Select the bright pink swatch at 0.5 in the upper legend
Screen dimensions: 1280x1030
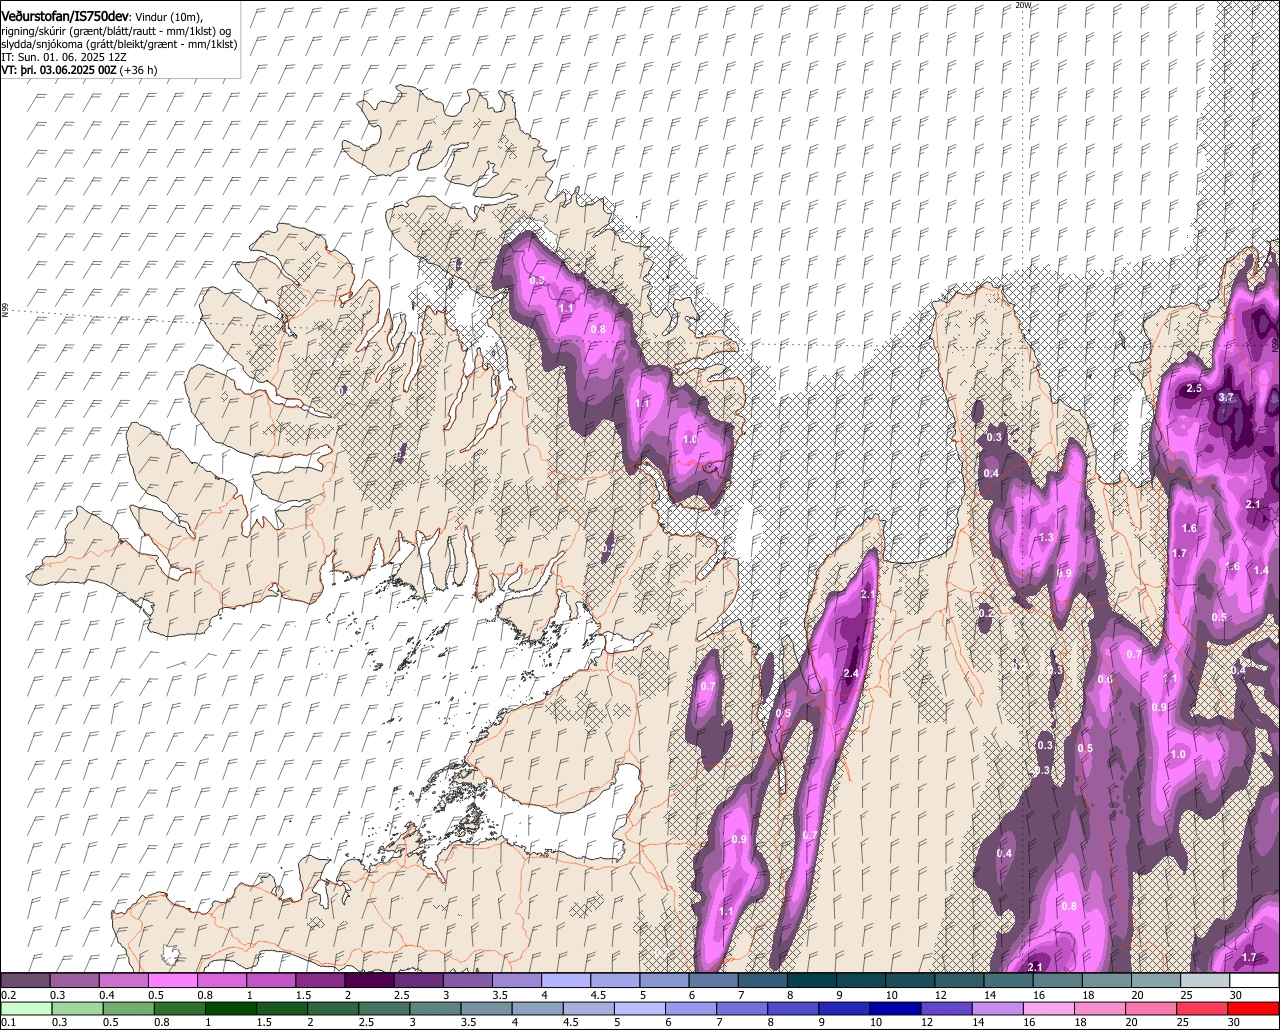(172, 981)
